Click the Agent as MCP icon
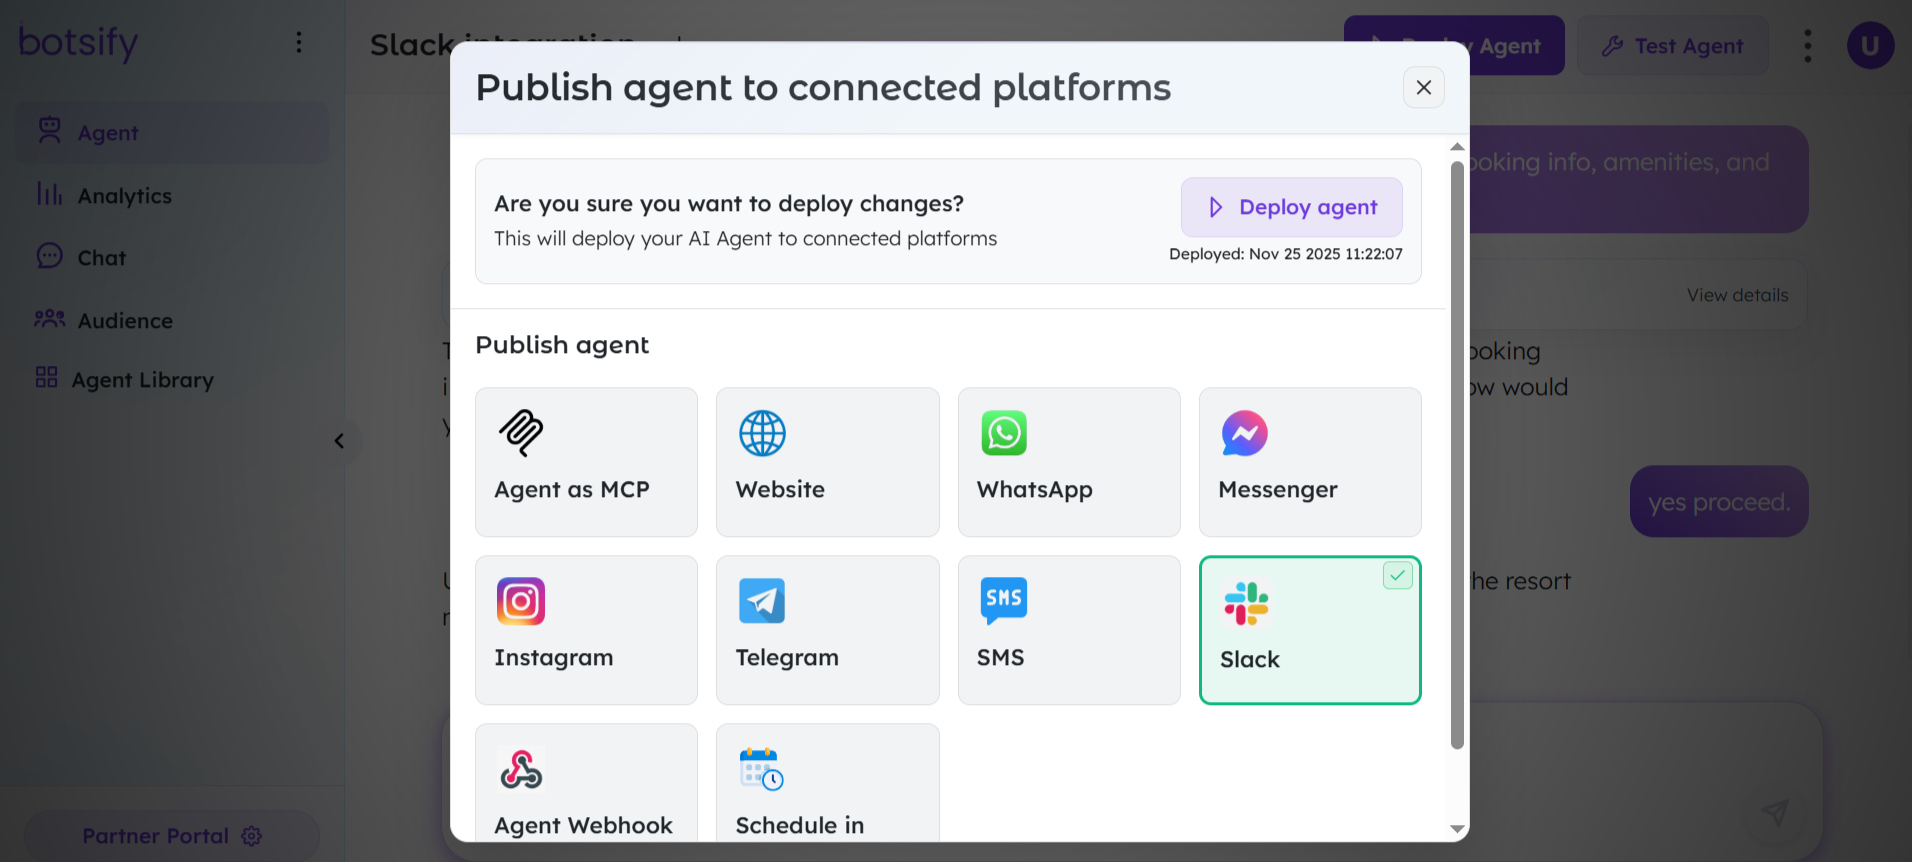 click(x=521, y=433)
